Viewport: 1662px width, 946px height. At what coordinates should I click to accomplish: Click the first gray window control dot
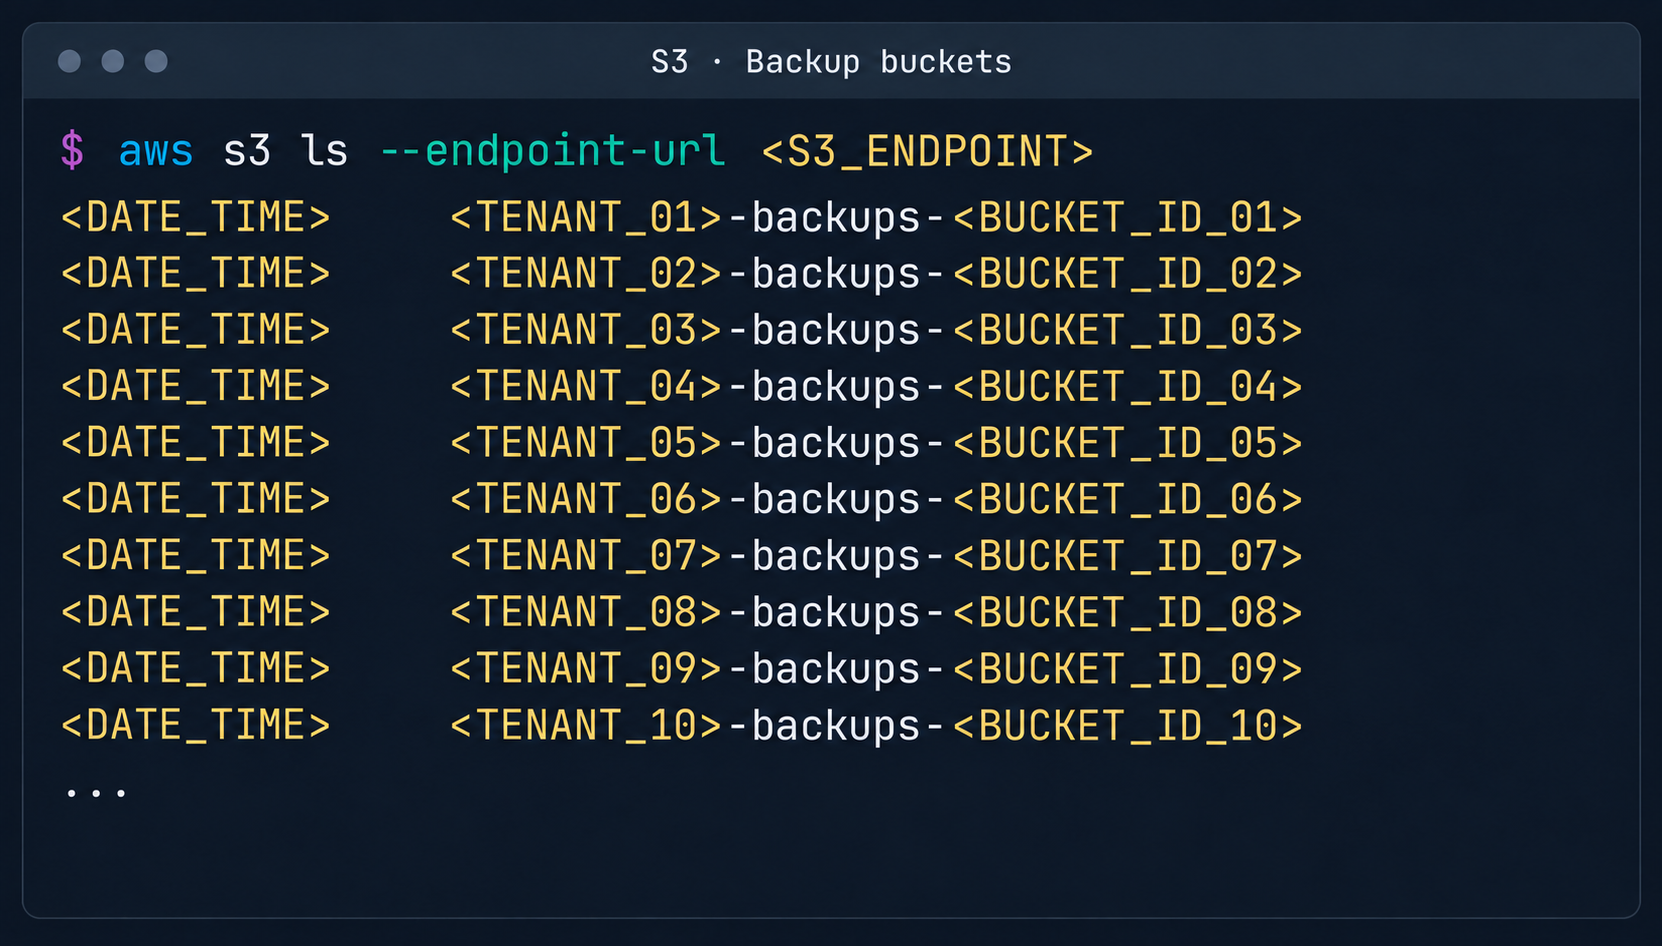(x=69, y=61)
